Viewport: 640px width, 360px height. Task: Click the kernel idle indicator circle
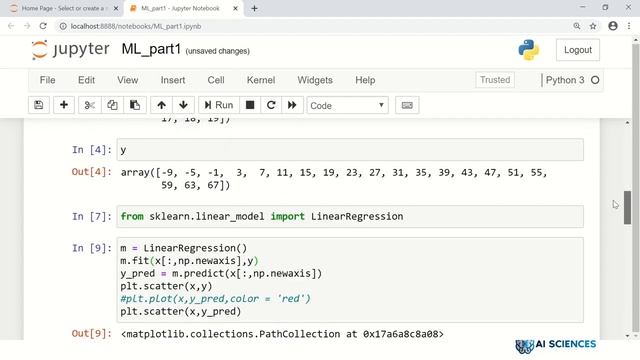tap(595, 80)
